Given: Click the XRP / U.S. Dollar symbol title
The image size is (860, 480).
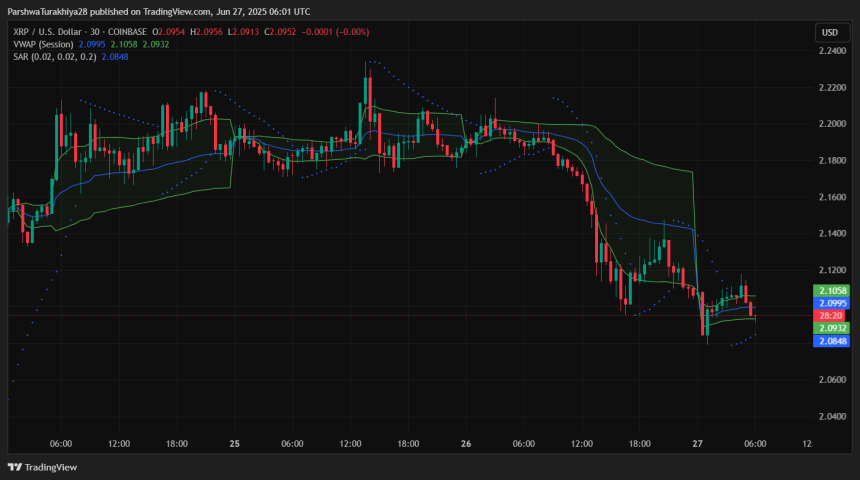Looking at the screenshot, I should pos(47,32).
